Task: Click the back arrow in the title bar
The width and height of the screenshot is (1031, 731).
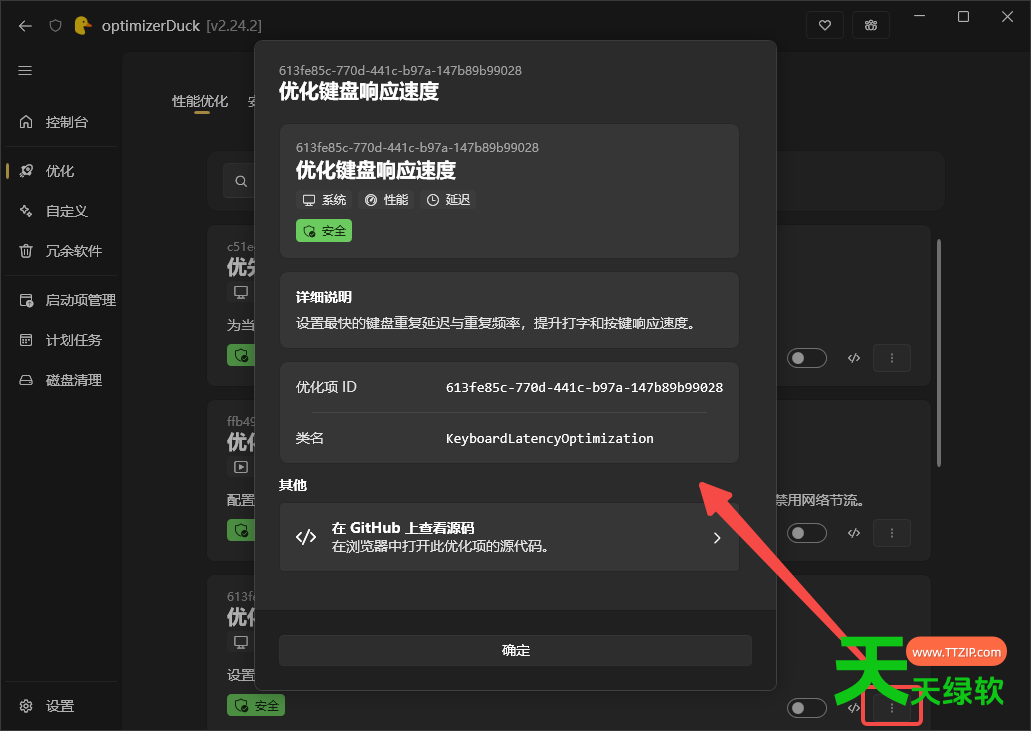Action: pyautogui.click(x=25, y=26)
